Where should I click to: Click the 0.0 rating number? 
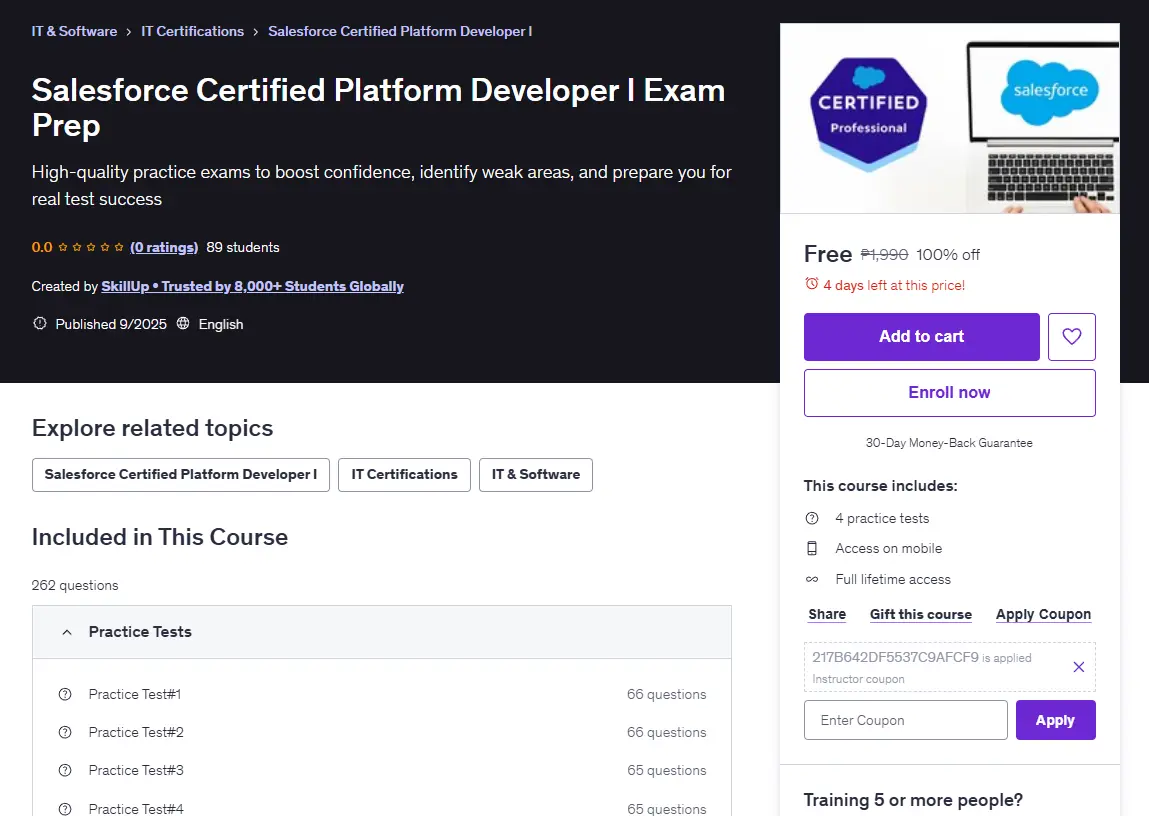pyautogui.click(x=42, y=247)
